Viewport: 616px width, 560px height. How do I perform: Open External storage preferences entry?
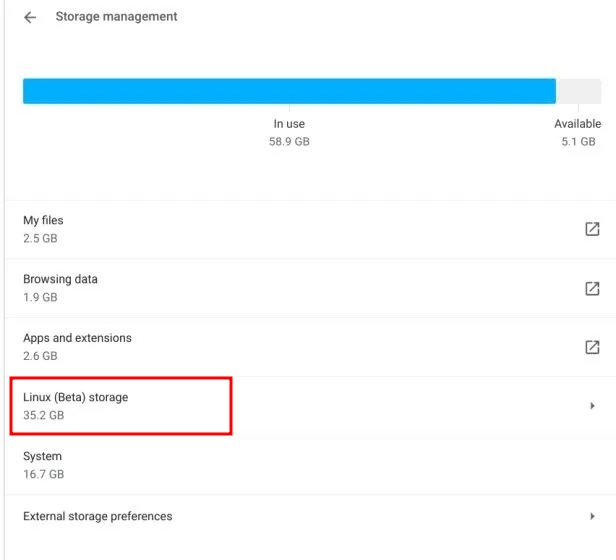[98, 517]
